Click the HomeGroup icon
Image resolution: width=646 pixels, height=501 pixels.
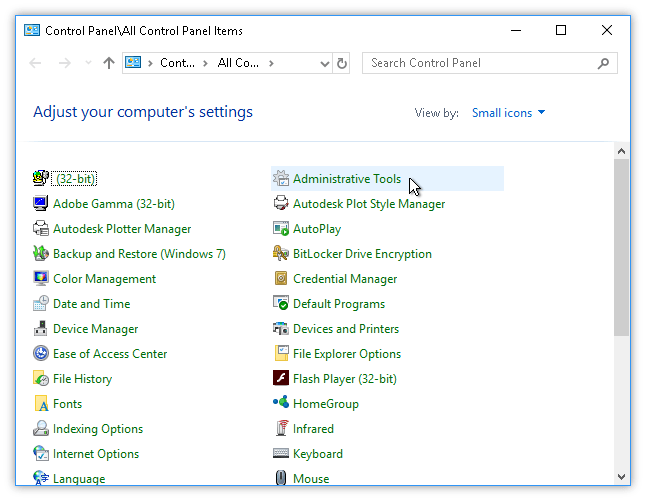(x=281, y=404)
